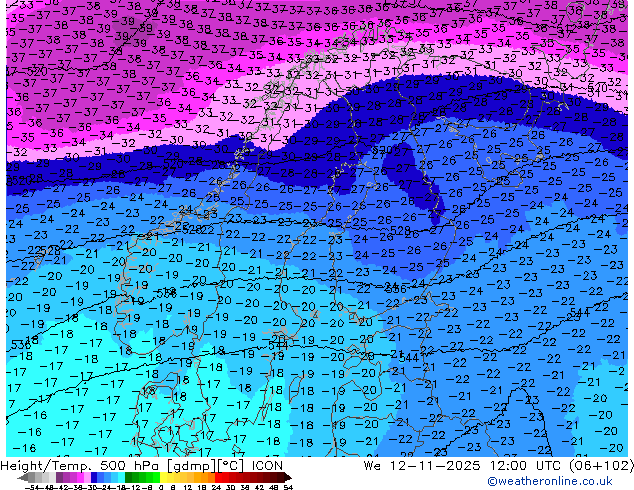Click the dark brown right arrow end of the scale

[288, 478]
